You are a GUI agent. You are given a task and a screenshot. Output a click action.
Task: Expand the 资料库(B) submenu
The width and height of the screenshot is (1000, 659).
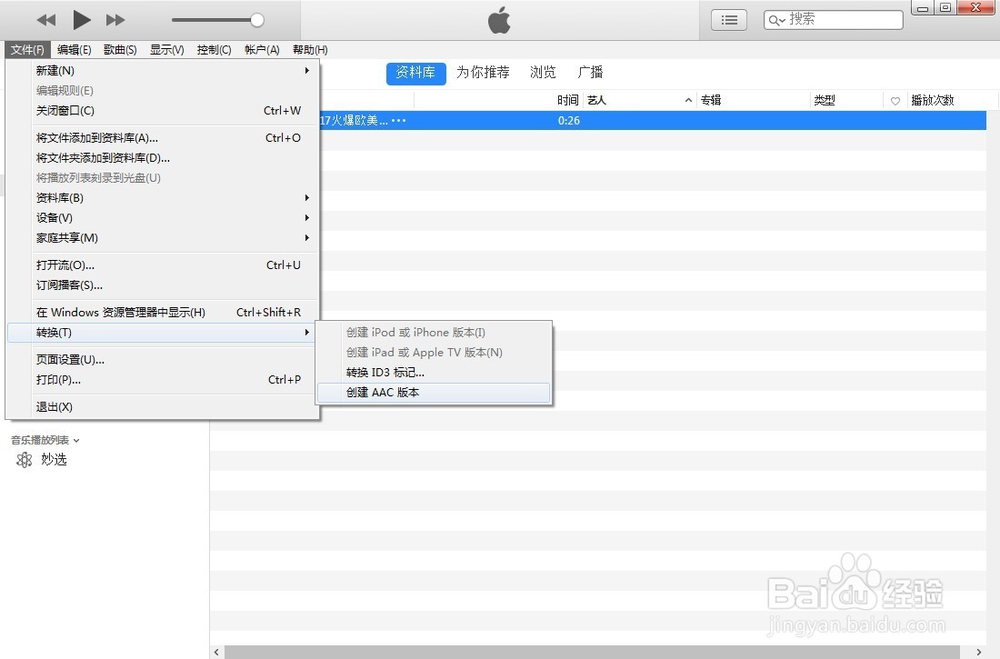coord(163,198)
